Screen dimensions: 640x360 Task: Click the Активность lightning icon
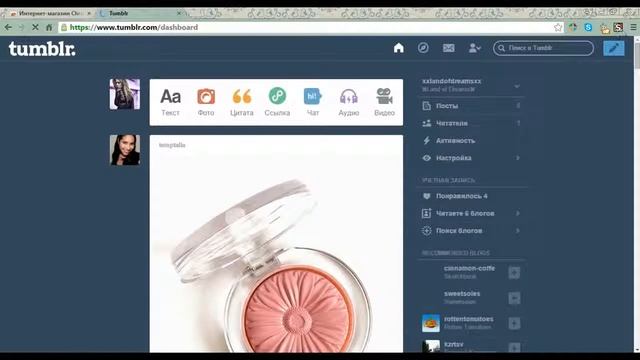pyautogui.click(x=427, y=140)
